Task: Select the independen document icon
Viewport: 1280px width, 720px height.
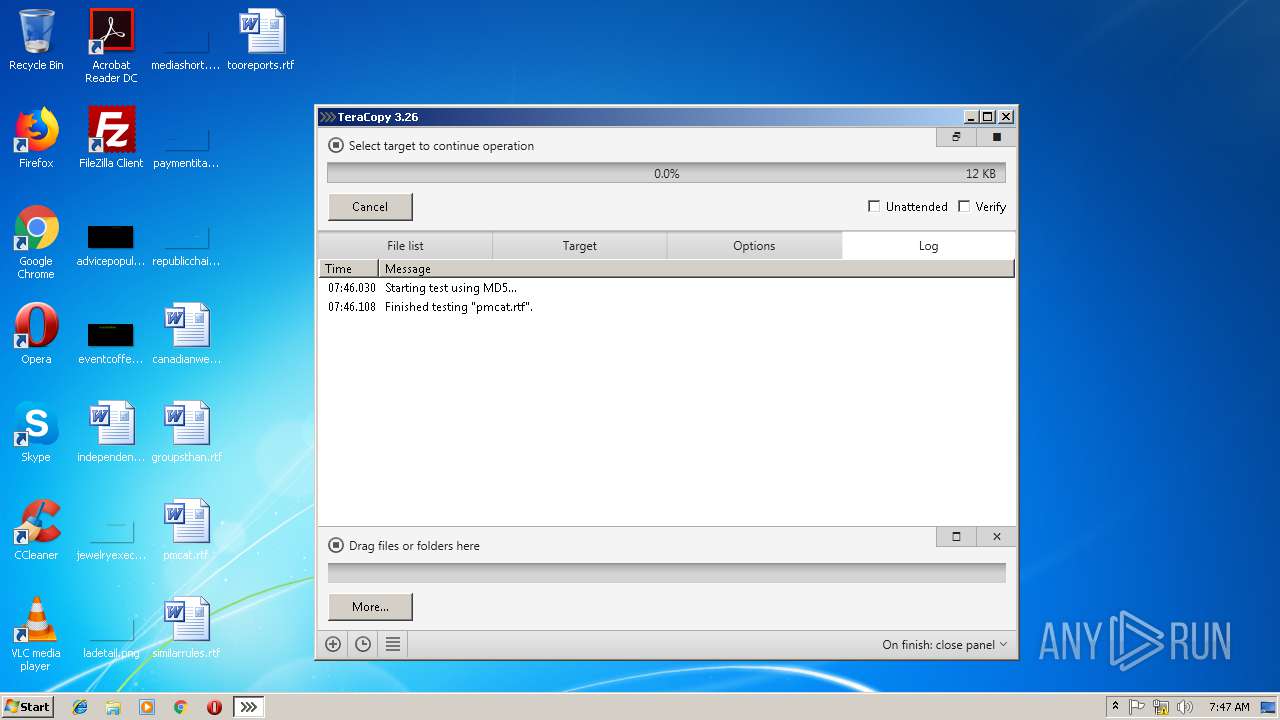Action: [x=111, y=432]
